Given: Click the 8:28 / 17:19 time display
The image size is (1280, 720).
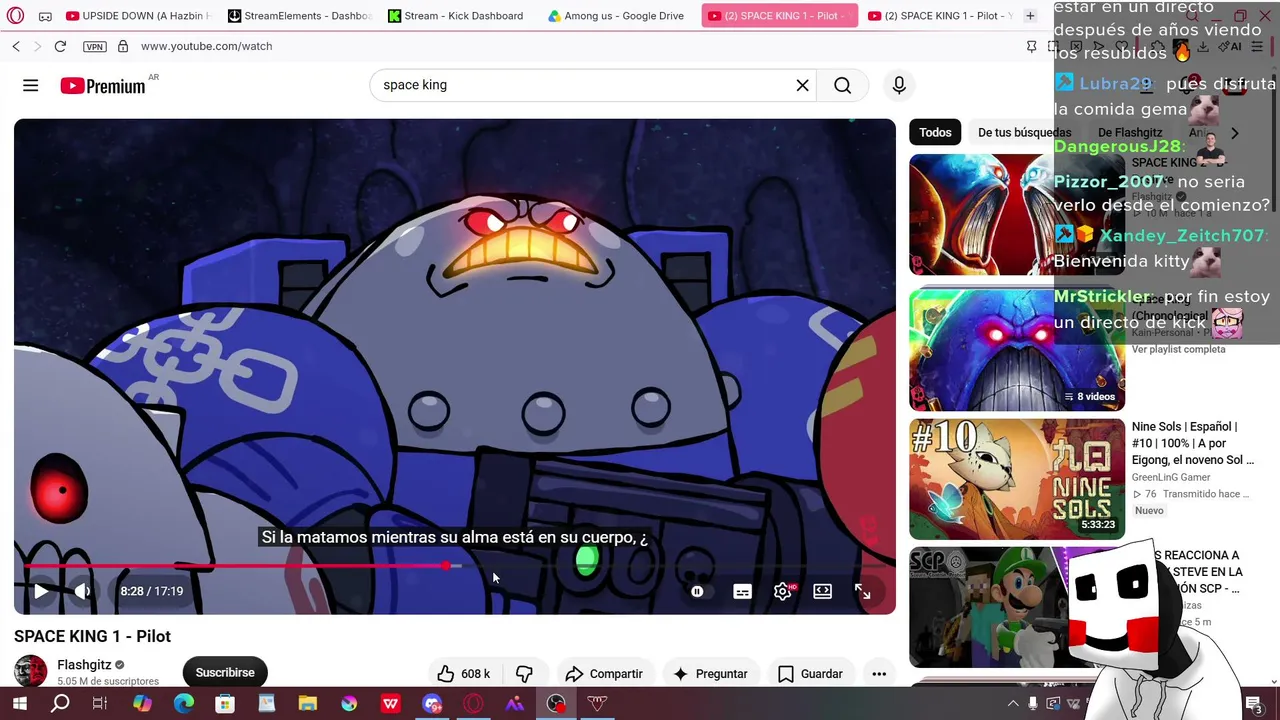Looking at the screenshot, I should 152,591.
